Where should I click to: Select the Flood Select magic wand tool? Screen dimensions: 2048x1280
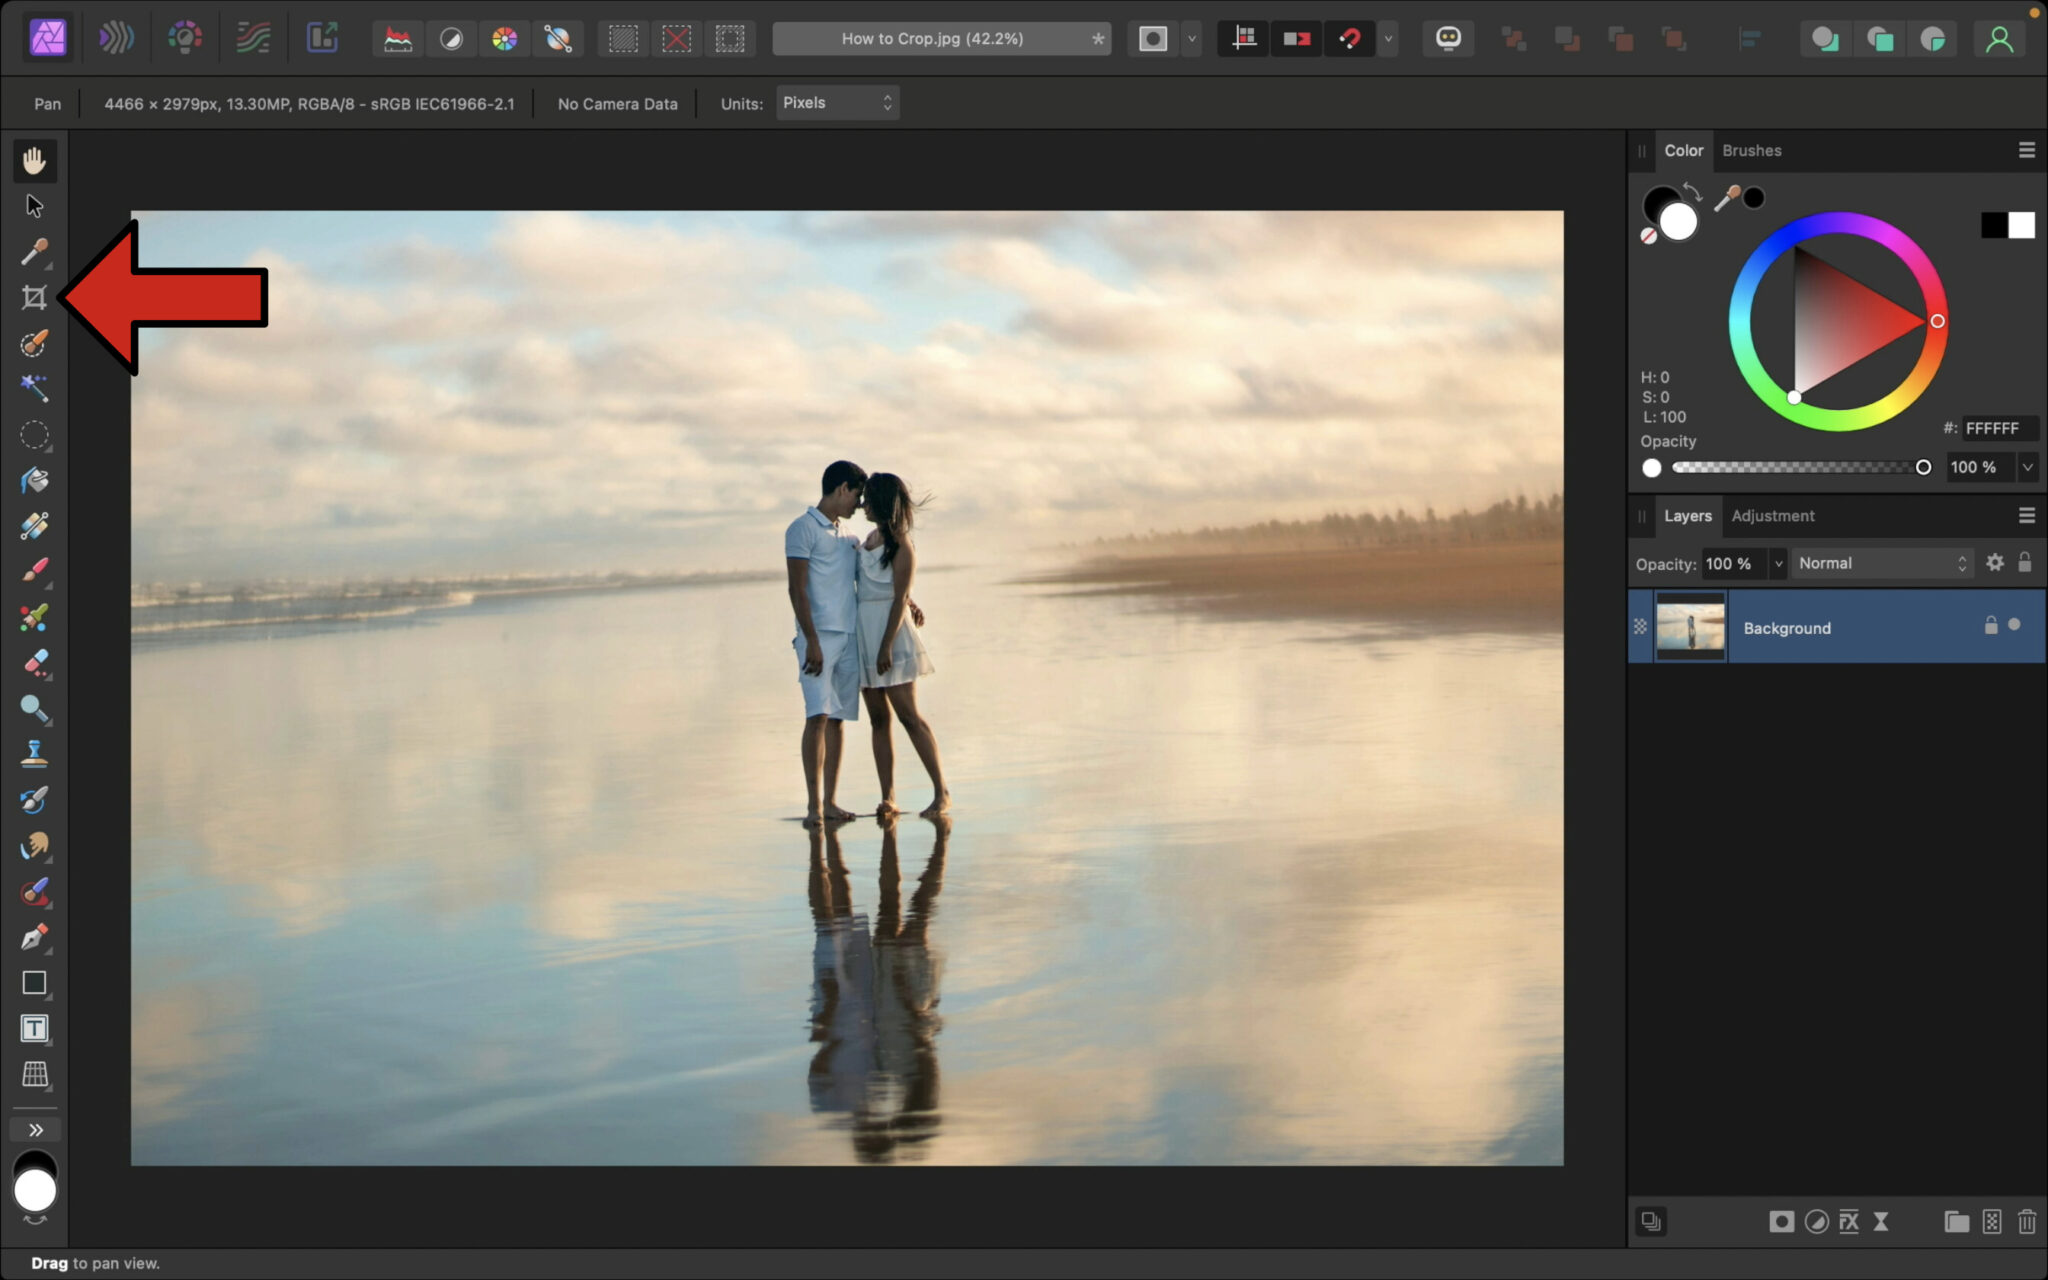click(x=34, y=388)
